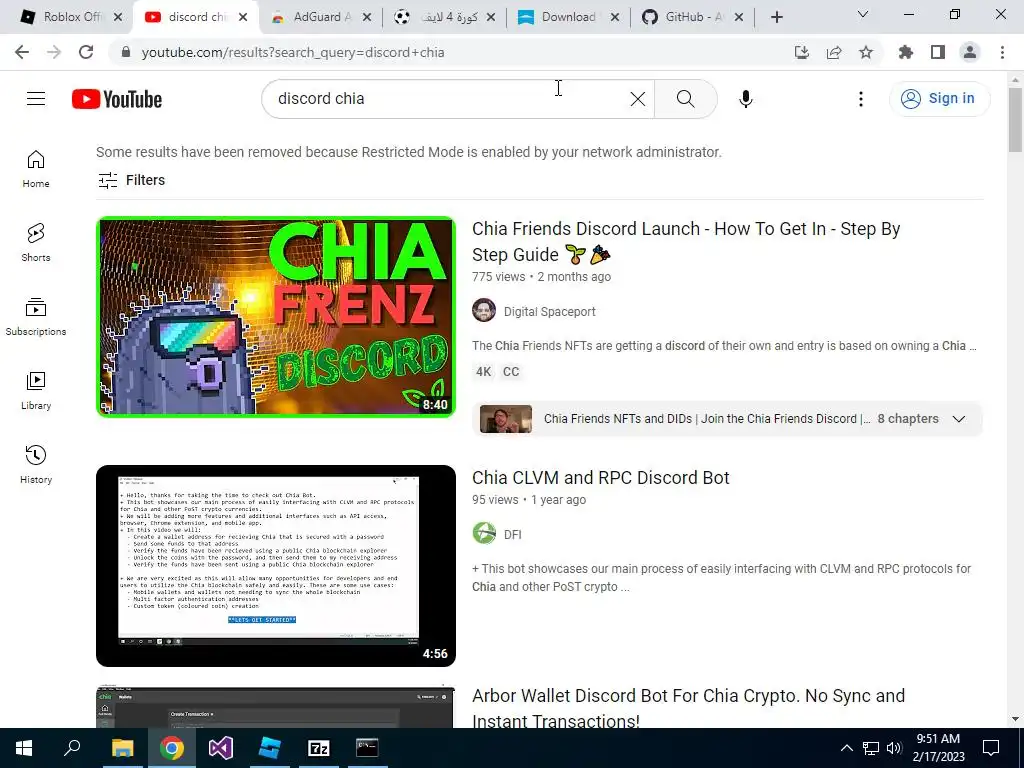Screen dimensions: 1024x768
Task: Open 7-Zip from taskbar
Action: point(319,748)
